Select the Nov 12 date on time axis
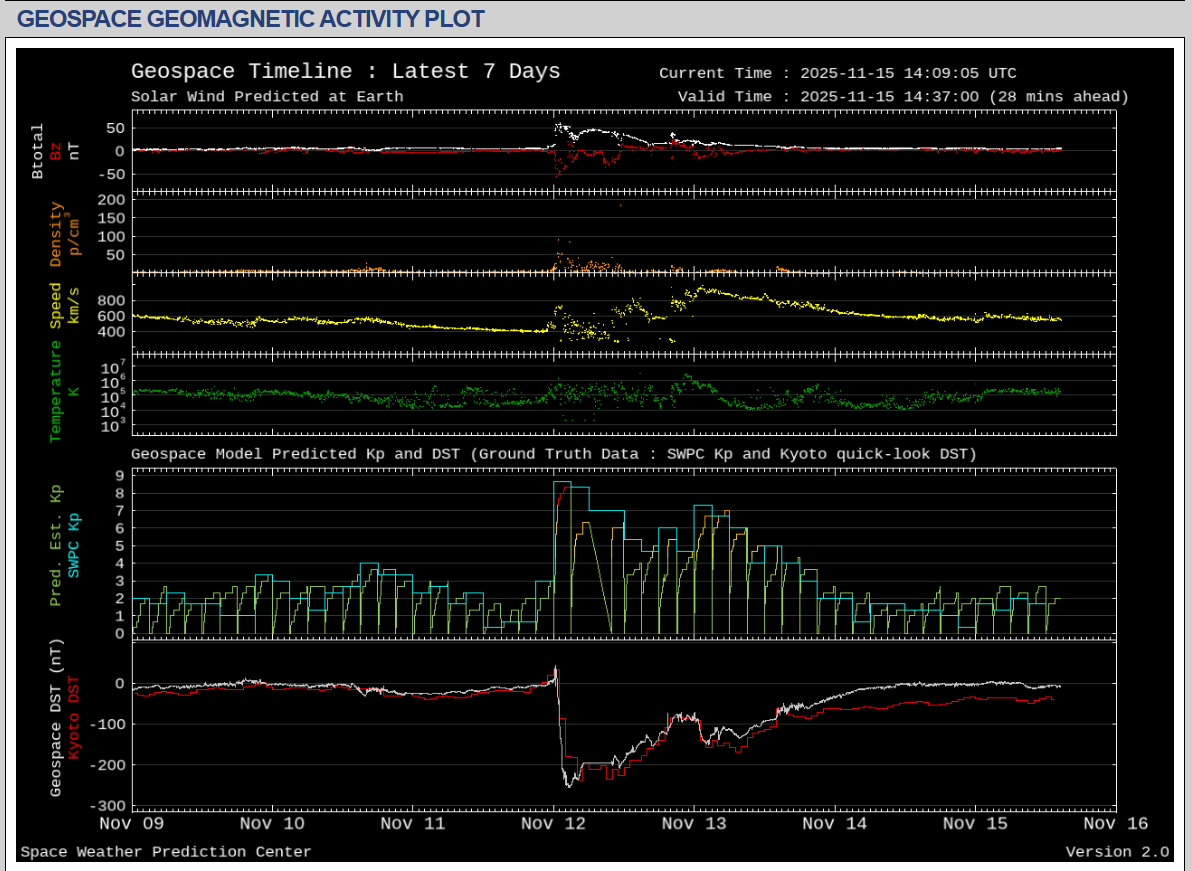Image resolution: width=1192 pixels, height=871 pixels. (554, 824)
